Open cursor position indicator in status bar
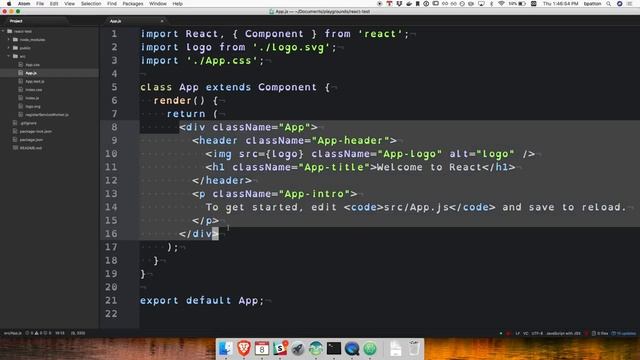 click(x=60, y=333)
